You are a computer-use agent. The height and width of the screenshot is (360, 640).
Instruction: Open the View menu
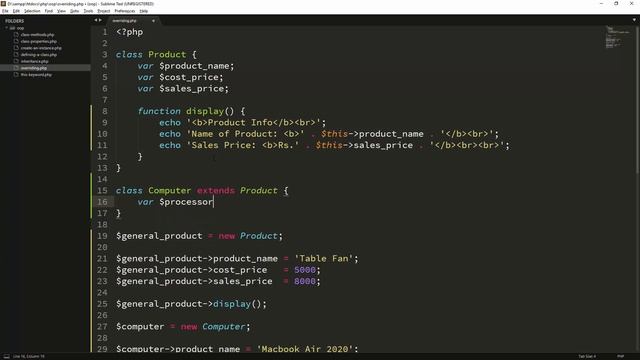61,11
